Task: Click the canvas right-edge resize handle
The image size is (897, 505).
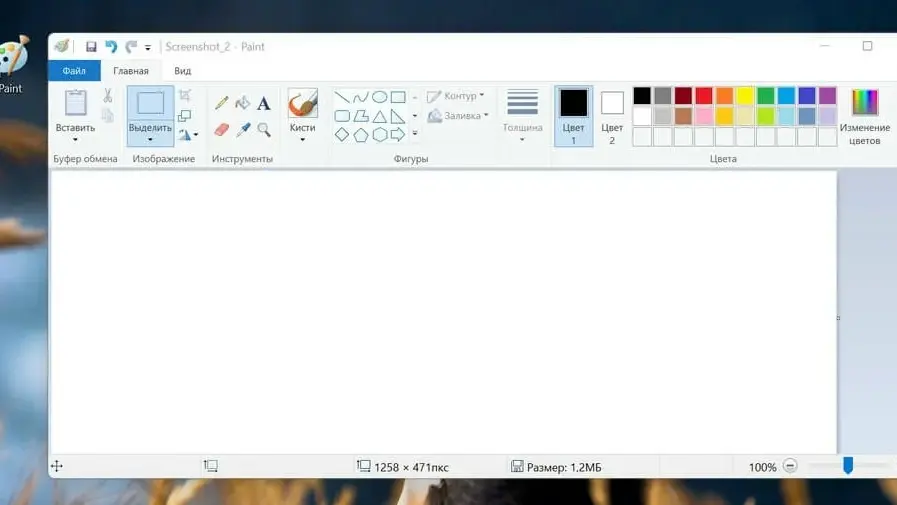Action: pos(839,318)
